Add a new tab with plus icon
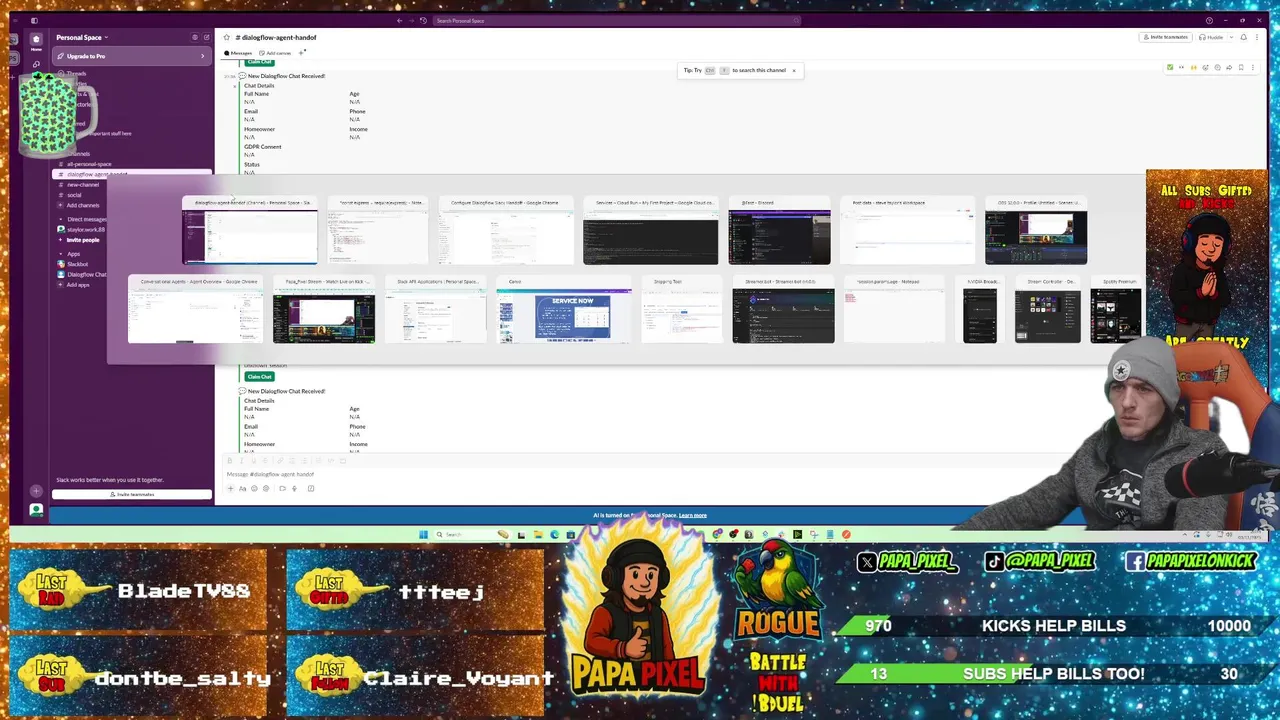This screenshot has width=1280, height=720. [x=302, y=52]
